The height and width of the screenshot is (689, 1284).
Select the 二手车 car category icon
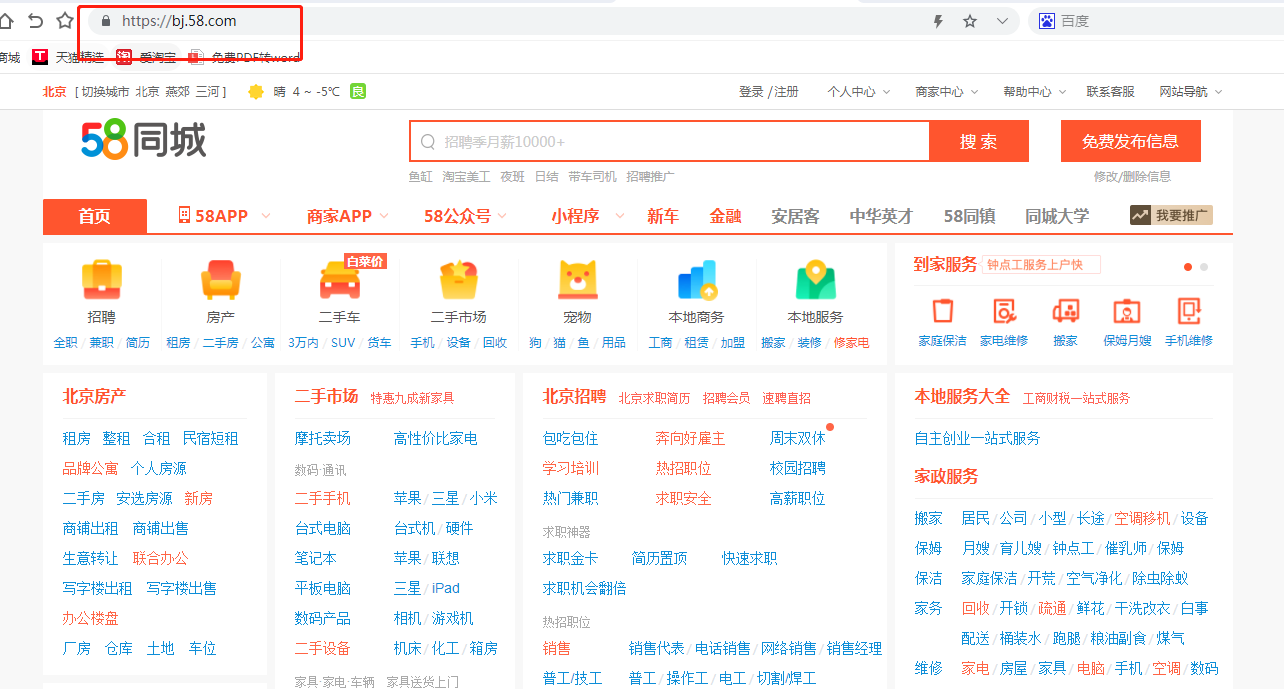tap(339, 280)
